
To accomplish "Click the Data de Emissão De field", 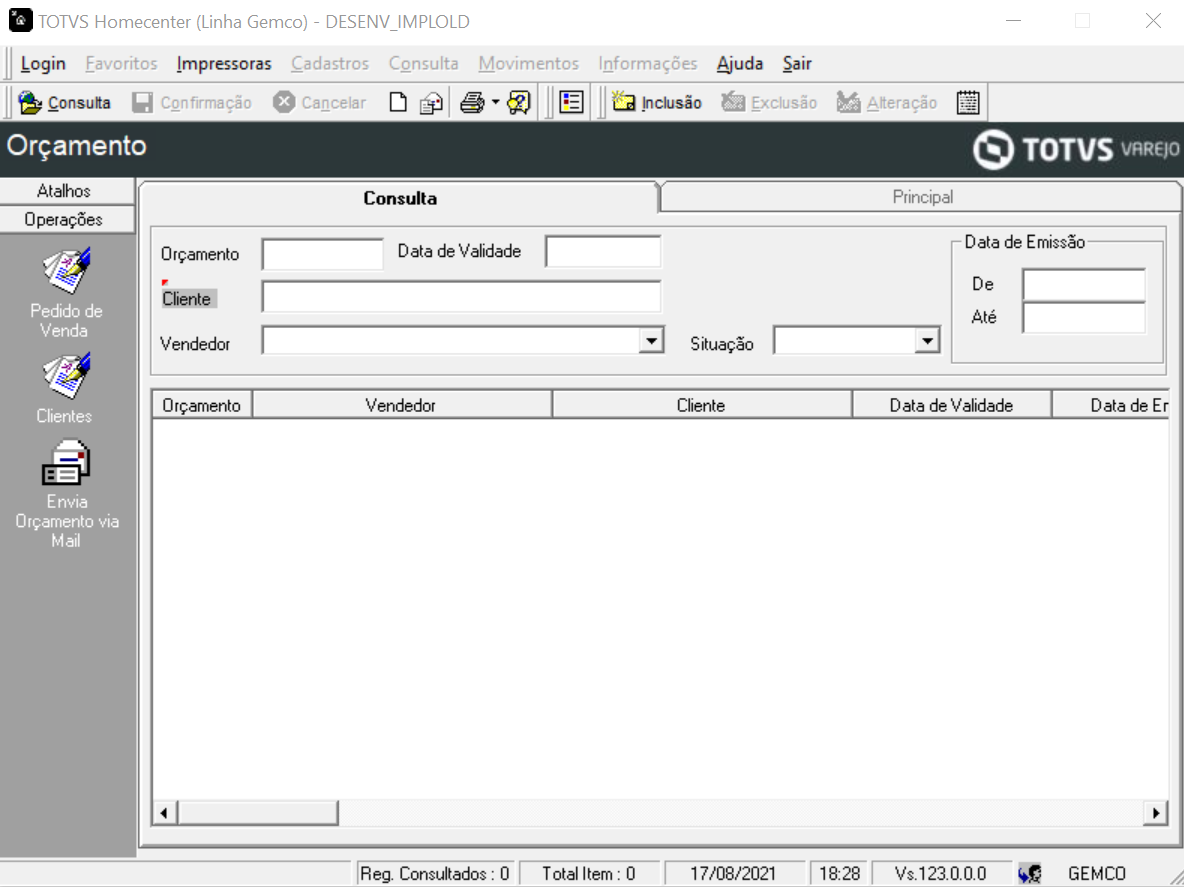I will tap(1084, 285).
